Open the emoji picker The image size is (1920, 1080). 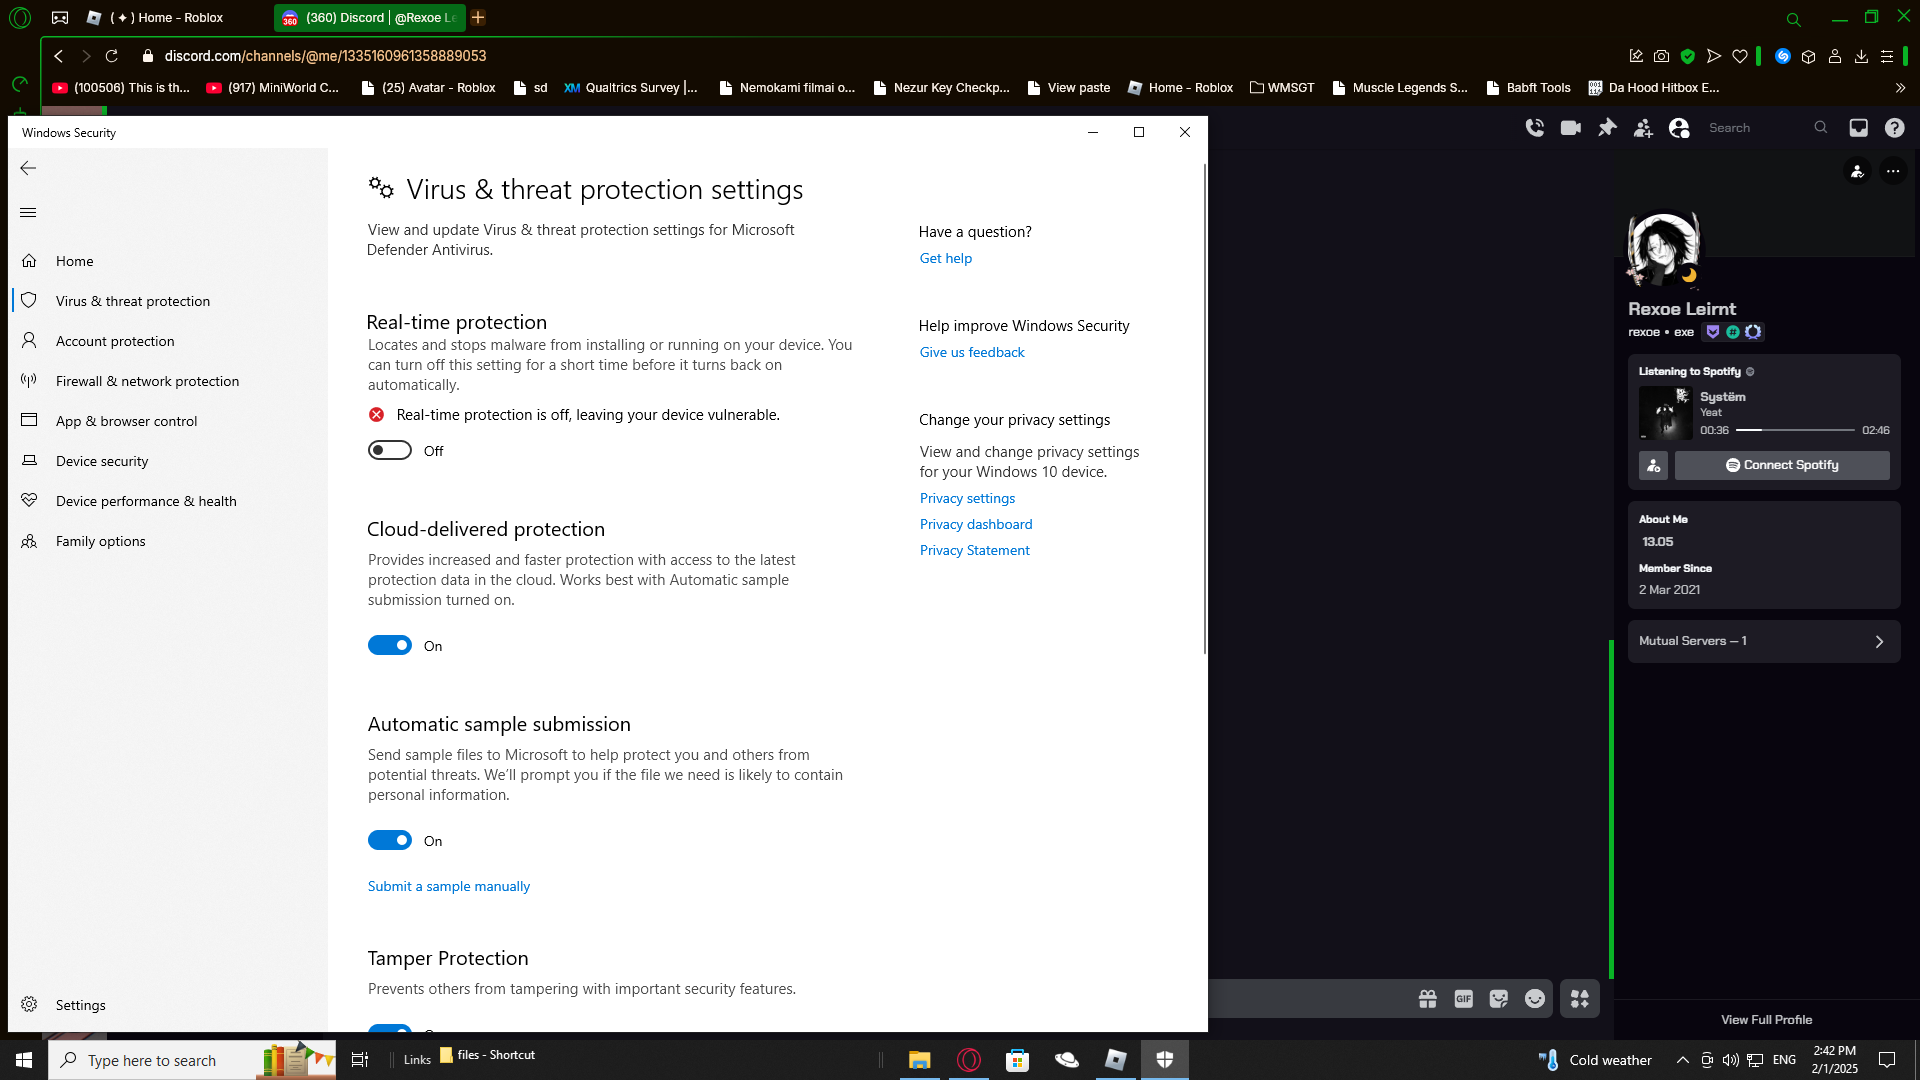[x=1534, y=998]
